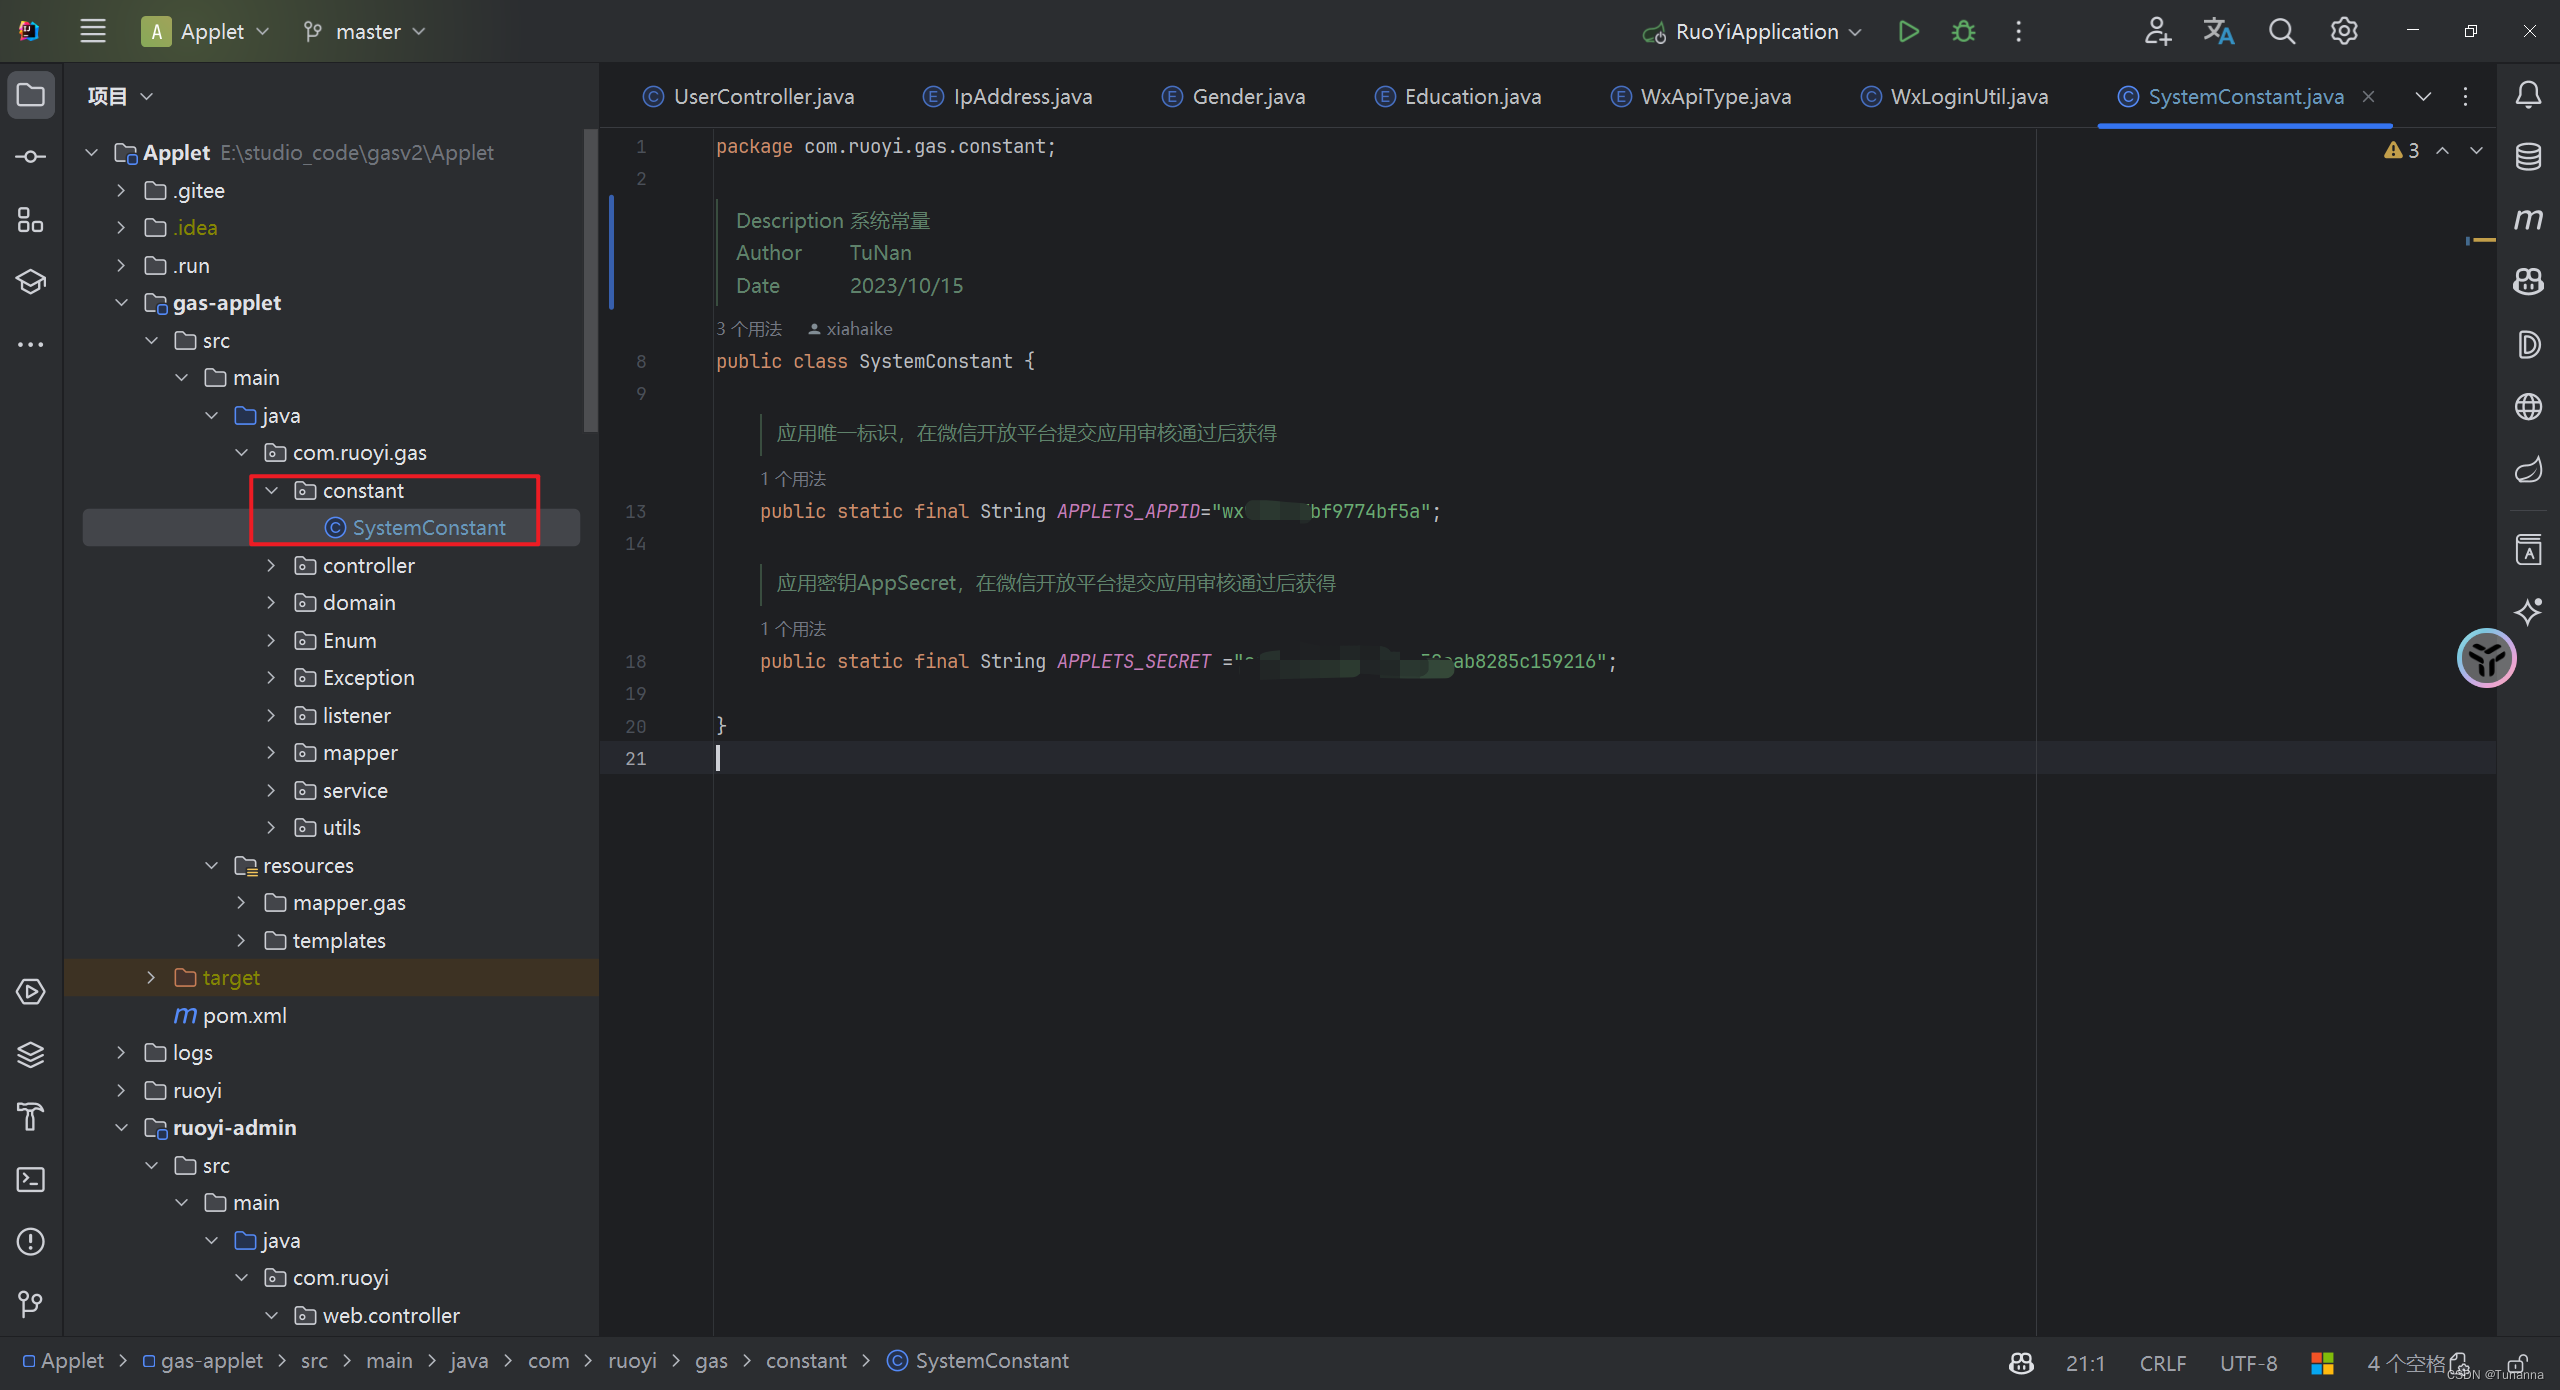The width and height of the screenshot is (2560, 1390).
Task: Expand the controller package in tree
Action: [271, 565]
